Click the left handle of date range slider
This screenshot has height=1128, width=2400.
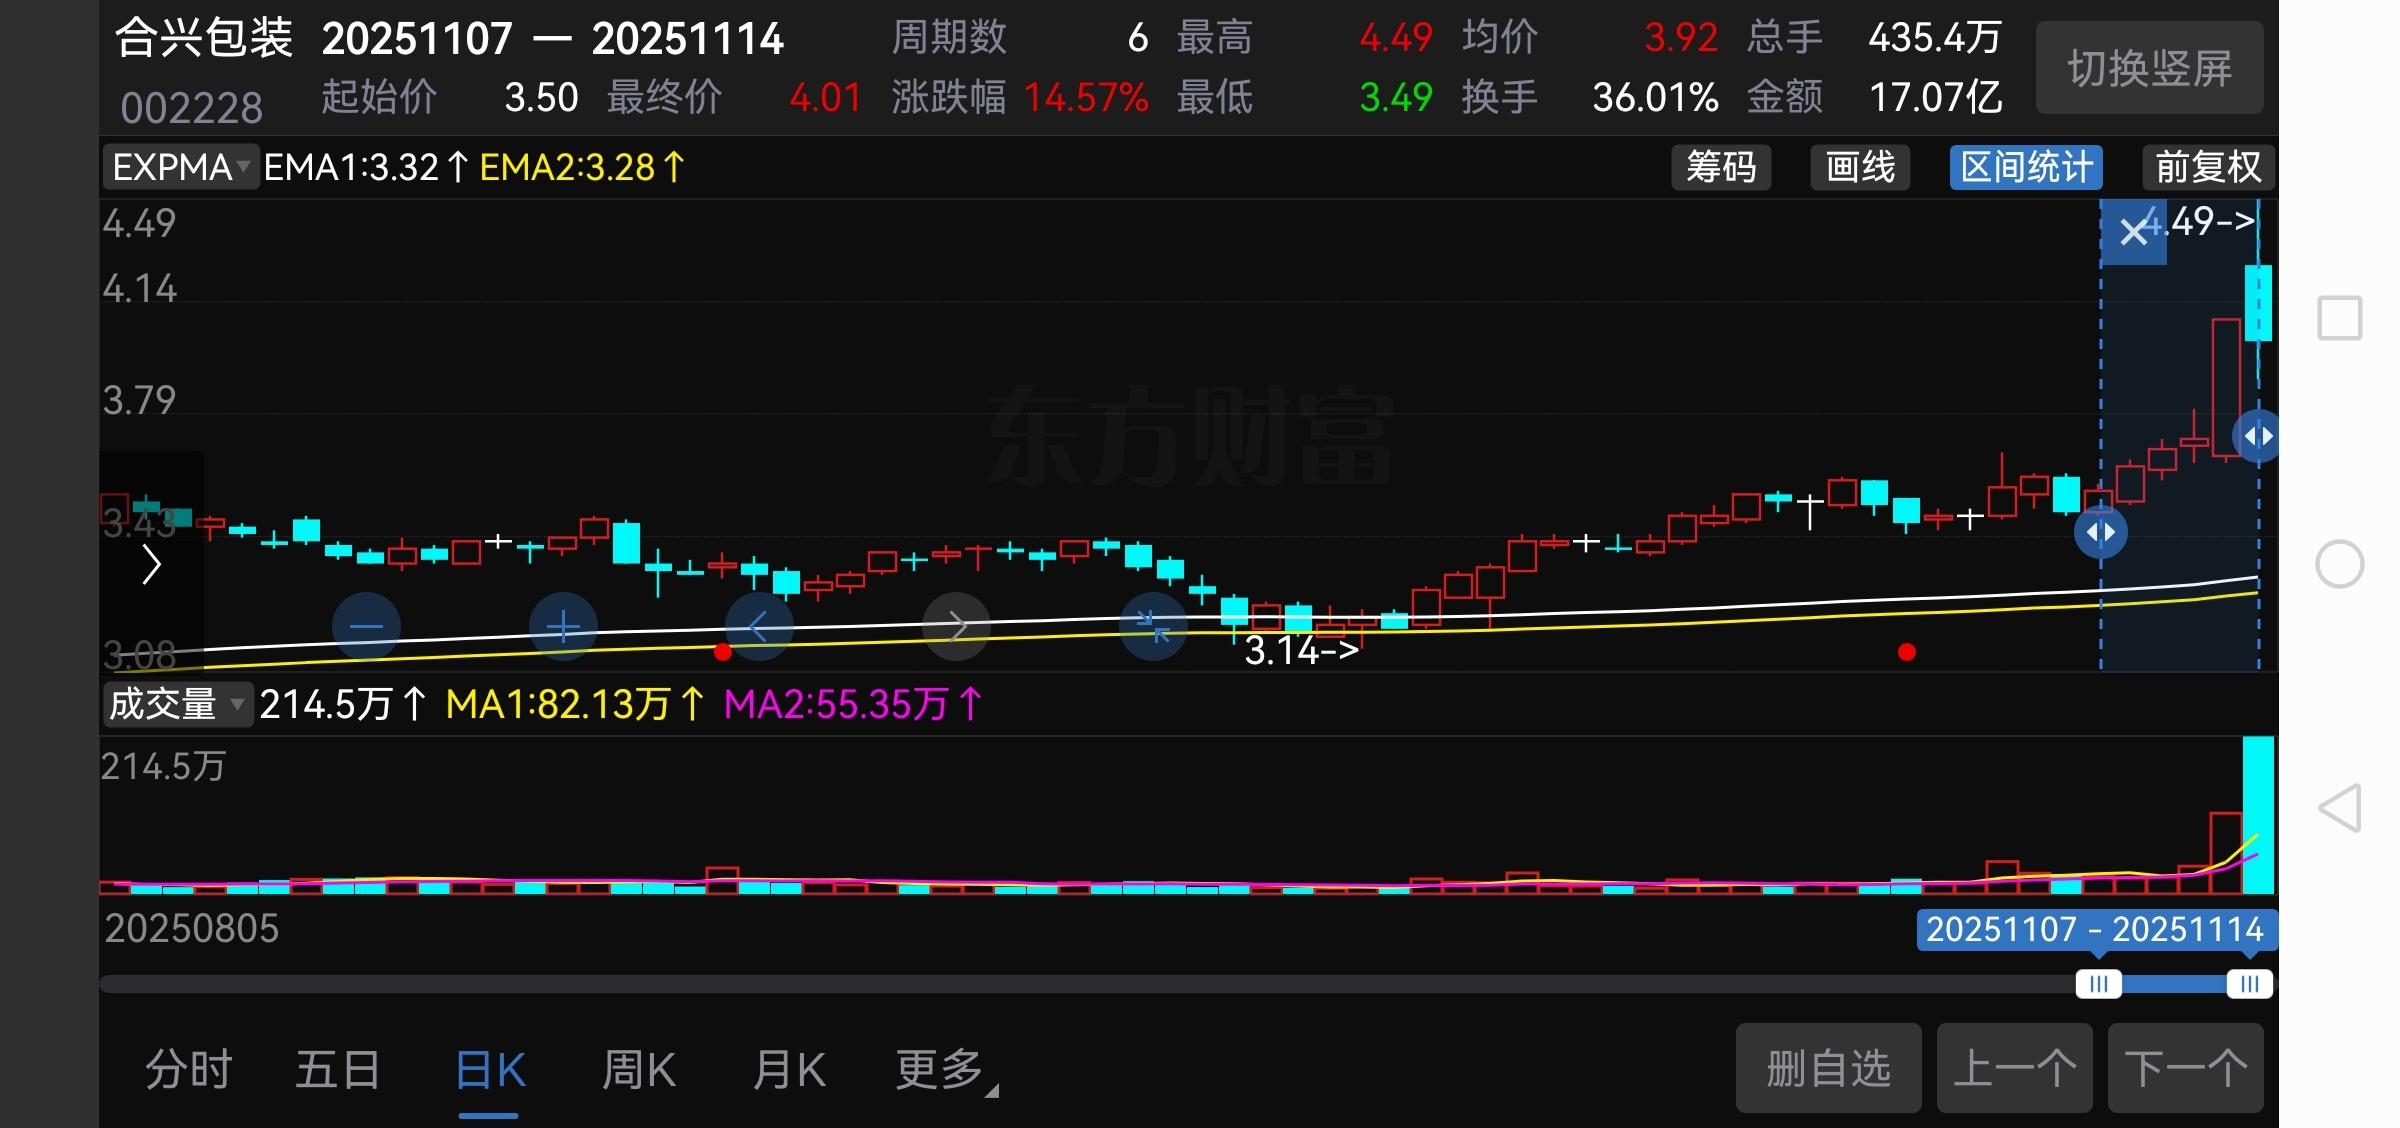tap(2098, 984)
